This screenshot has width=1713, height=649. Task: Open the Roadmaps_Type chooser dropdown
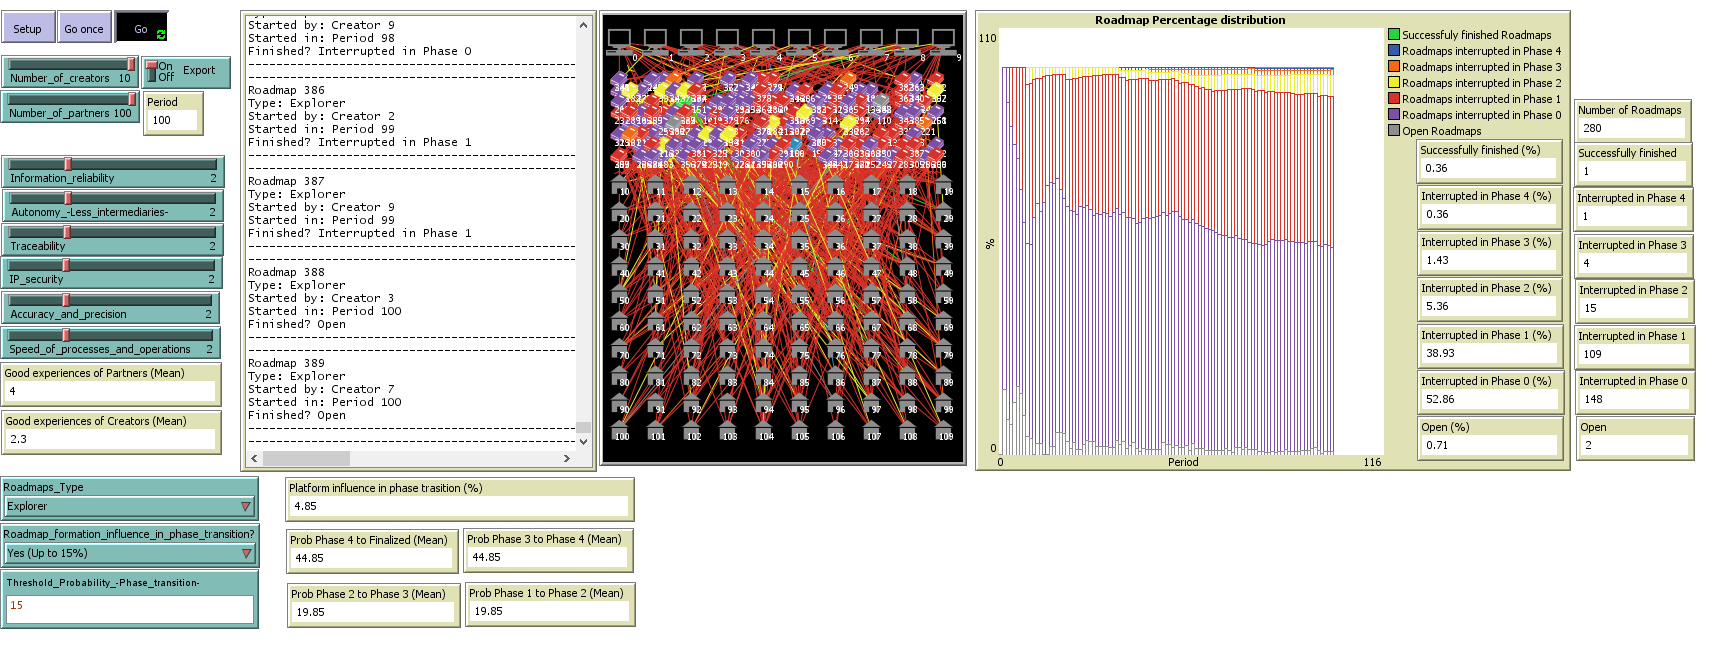(x=129, y=506)
